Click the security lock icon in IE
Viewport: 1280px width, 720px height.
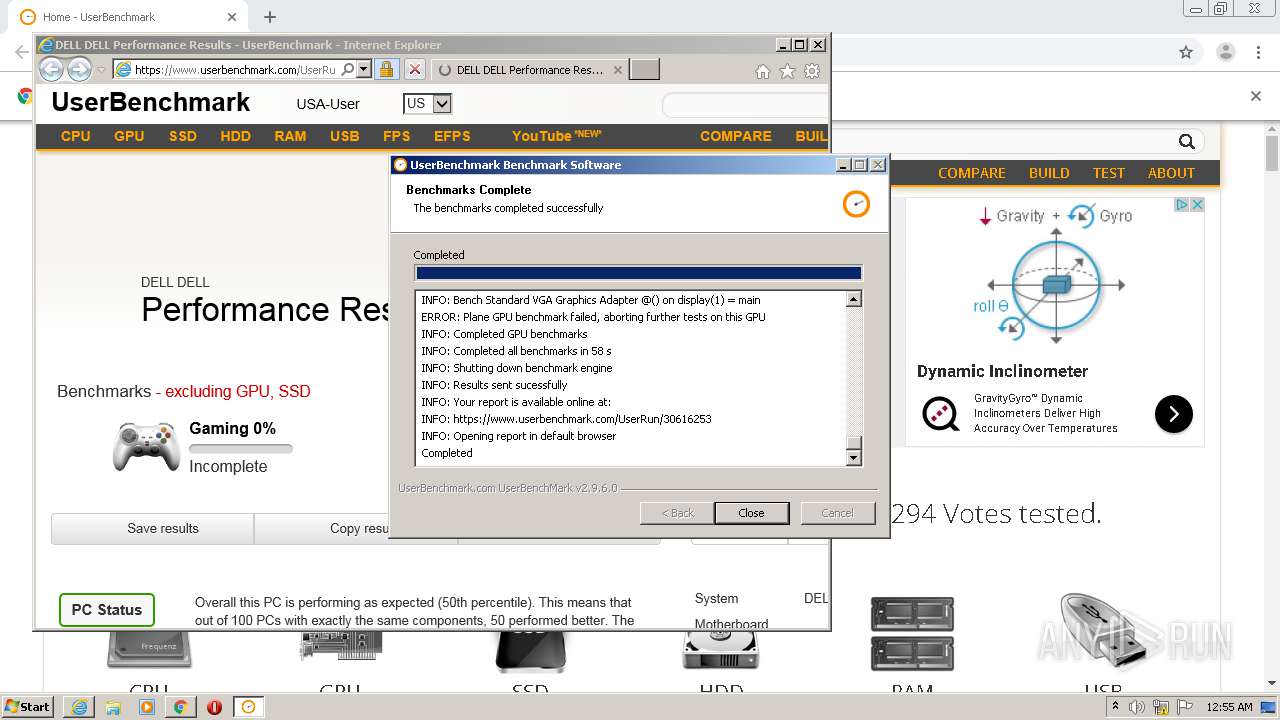point(386,69)
